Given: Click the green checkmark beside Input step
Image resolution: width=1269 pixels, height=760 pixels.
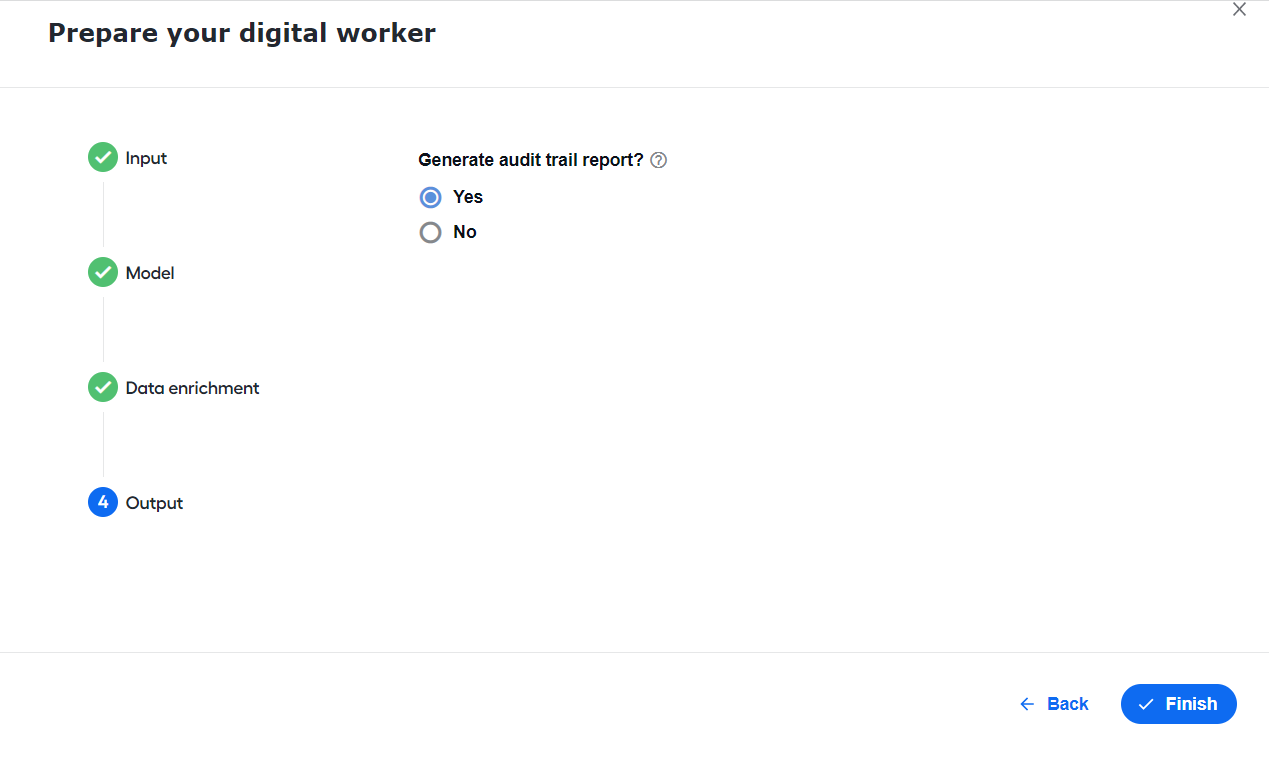Looking at the screenshot, I should tap(103, 157).
